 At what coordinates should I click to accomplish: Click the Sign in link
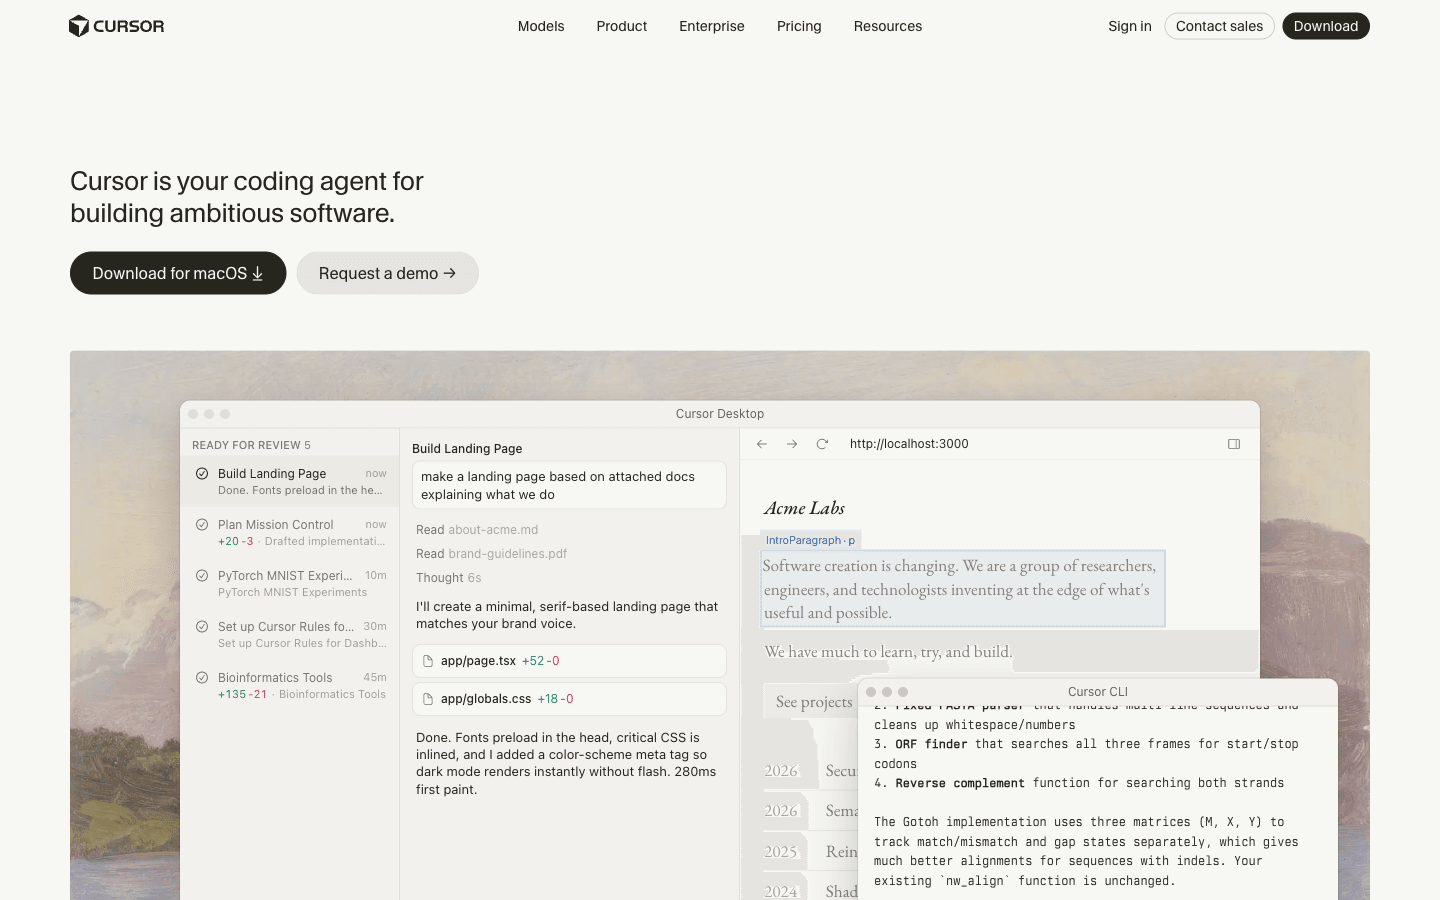[x=1130, y=26]
